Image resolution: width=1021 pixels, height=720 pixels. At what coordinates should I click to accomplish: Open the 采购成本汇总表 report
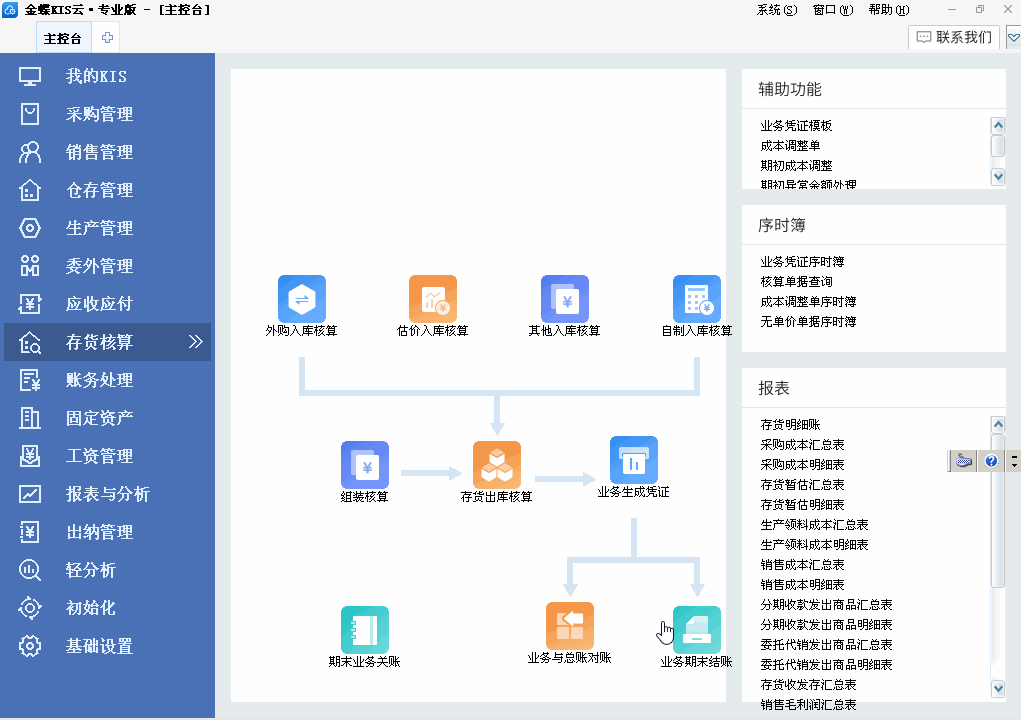[x=802, y=445]
